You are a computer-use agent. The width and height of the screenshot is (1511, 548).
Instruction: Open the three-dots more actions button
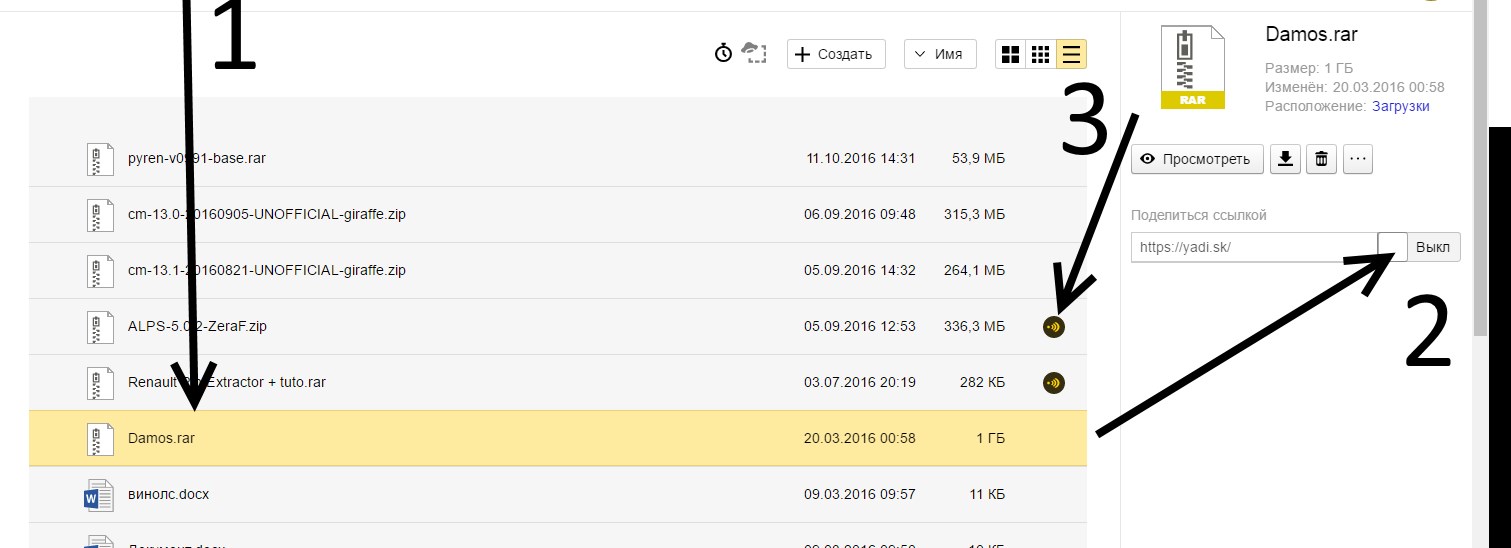pyautogui.click(x=1357, y=159)
